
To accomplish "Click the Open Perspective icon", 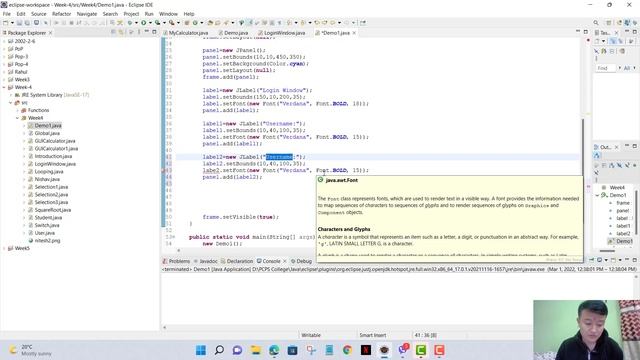I will coord(609,23).
